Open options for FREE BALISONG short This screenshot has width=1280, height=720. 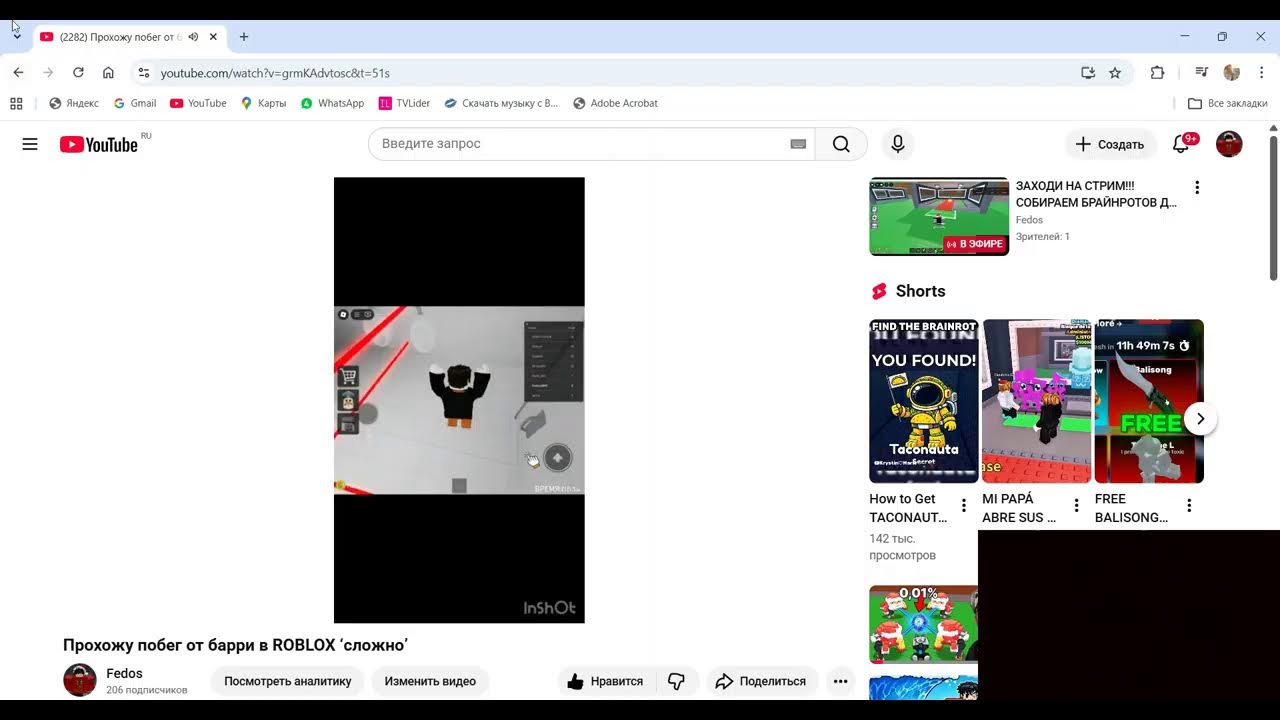point(1189,505)
